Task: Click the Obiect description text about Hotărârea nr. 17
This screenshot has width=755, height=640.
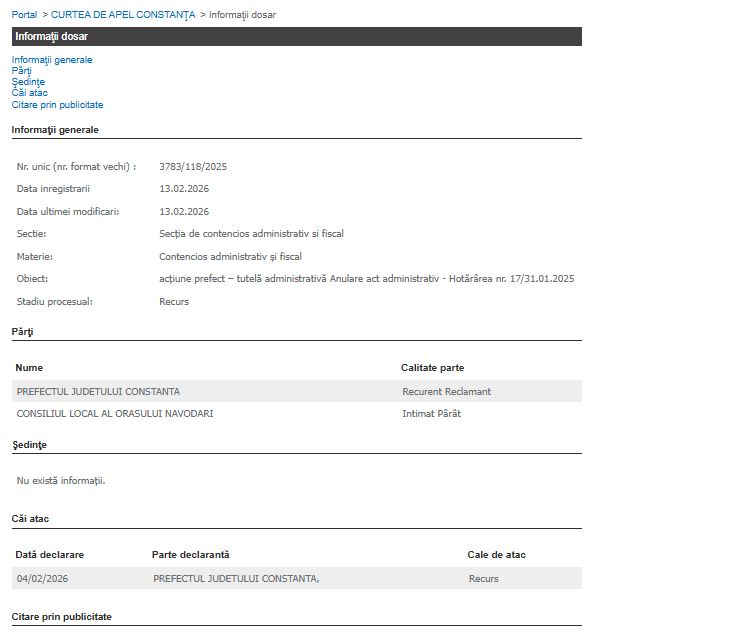Action: (x=366, y=279)
